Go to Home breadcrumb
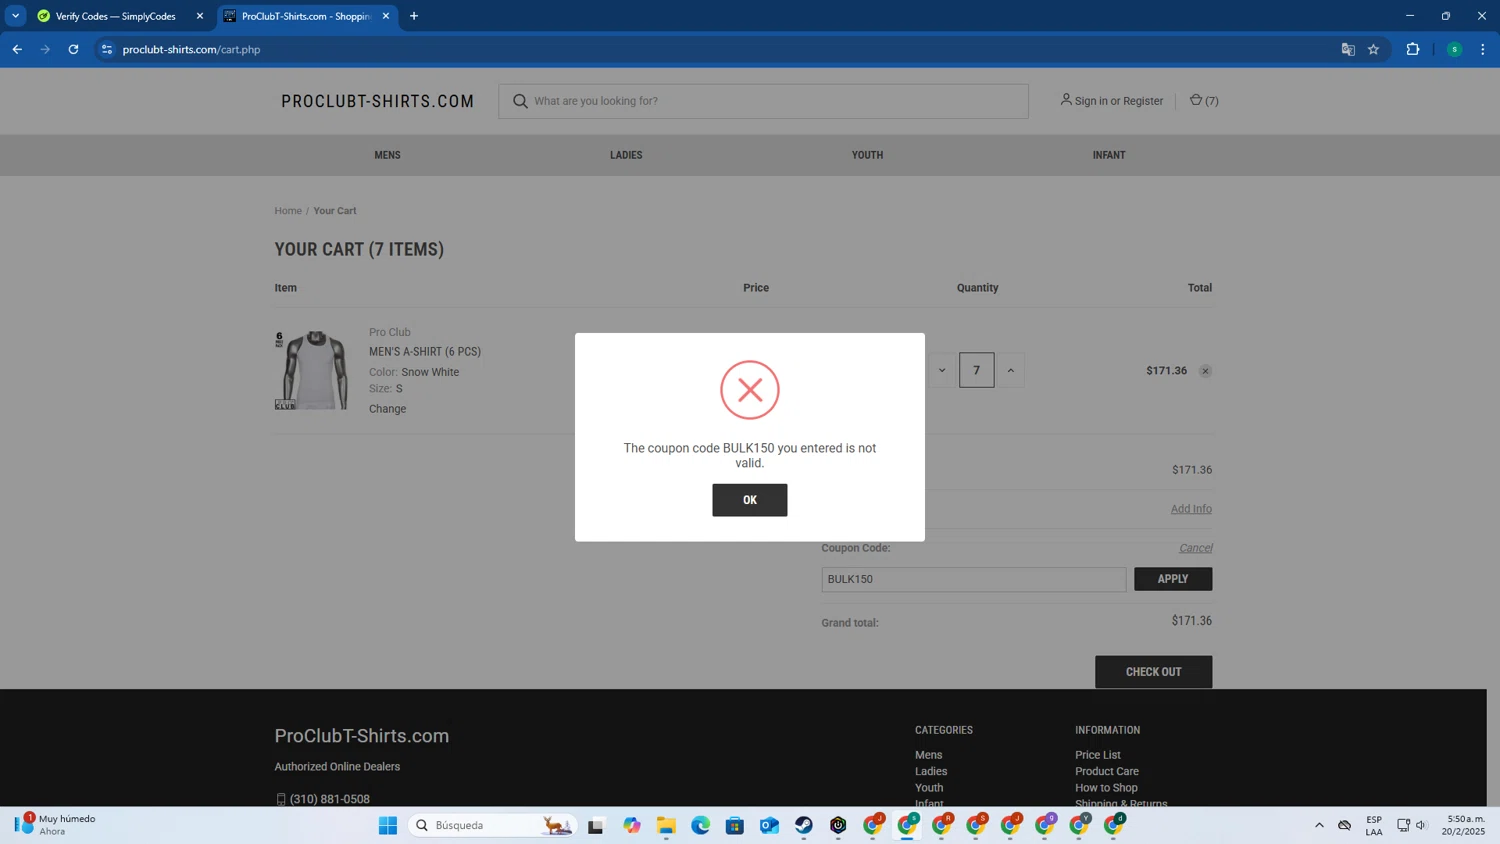 coord(288,211)
